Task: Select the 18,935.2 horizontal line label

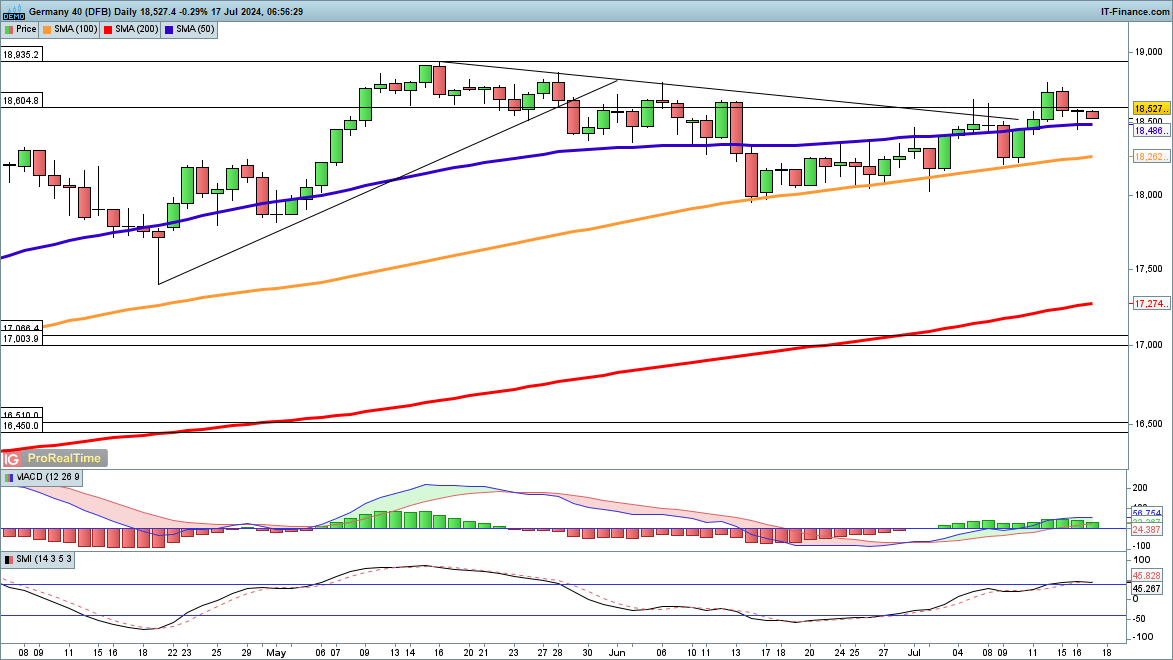Action: [21, 55]
